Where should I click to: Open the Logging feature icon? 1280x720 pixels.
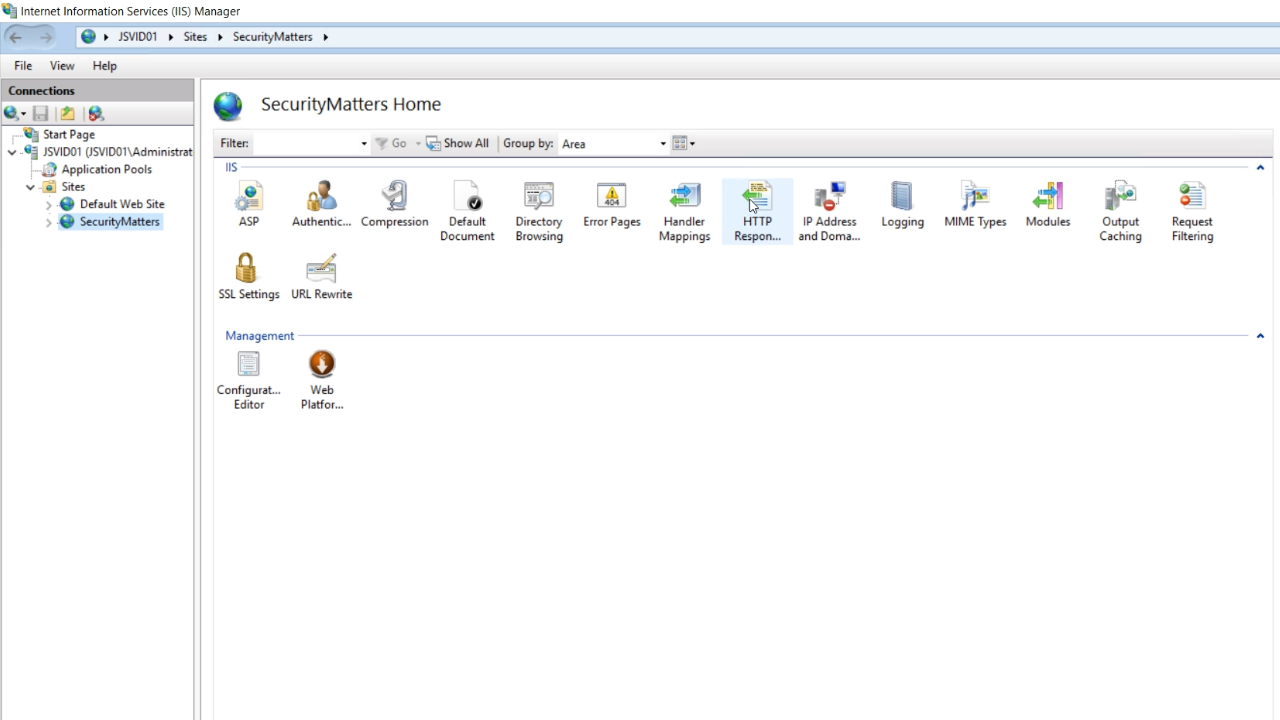pyautogui.click(x=902, y=197)
